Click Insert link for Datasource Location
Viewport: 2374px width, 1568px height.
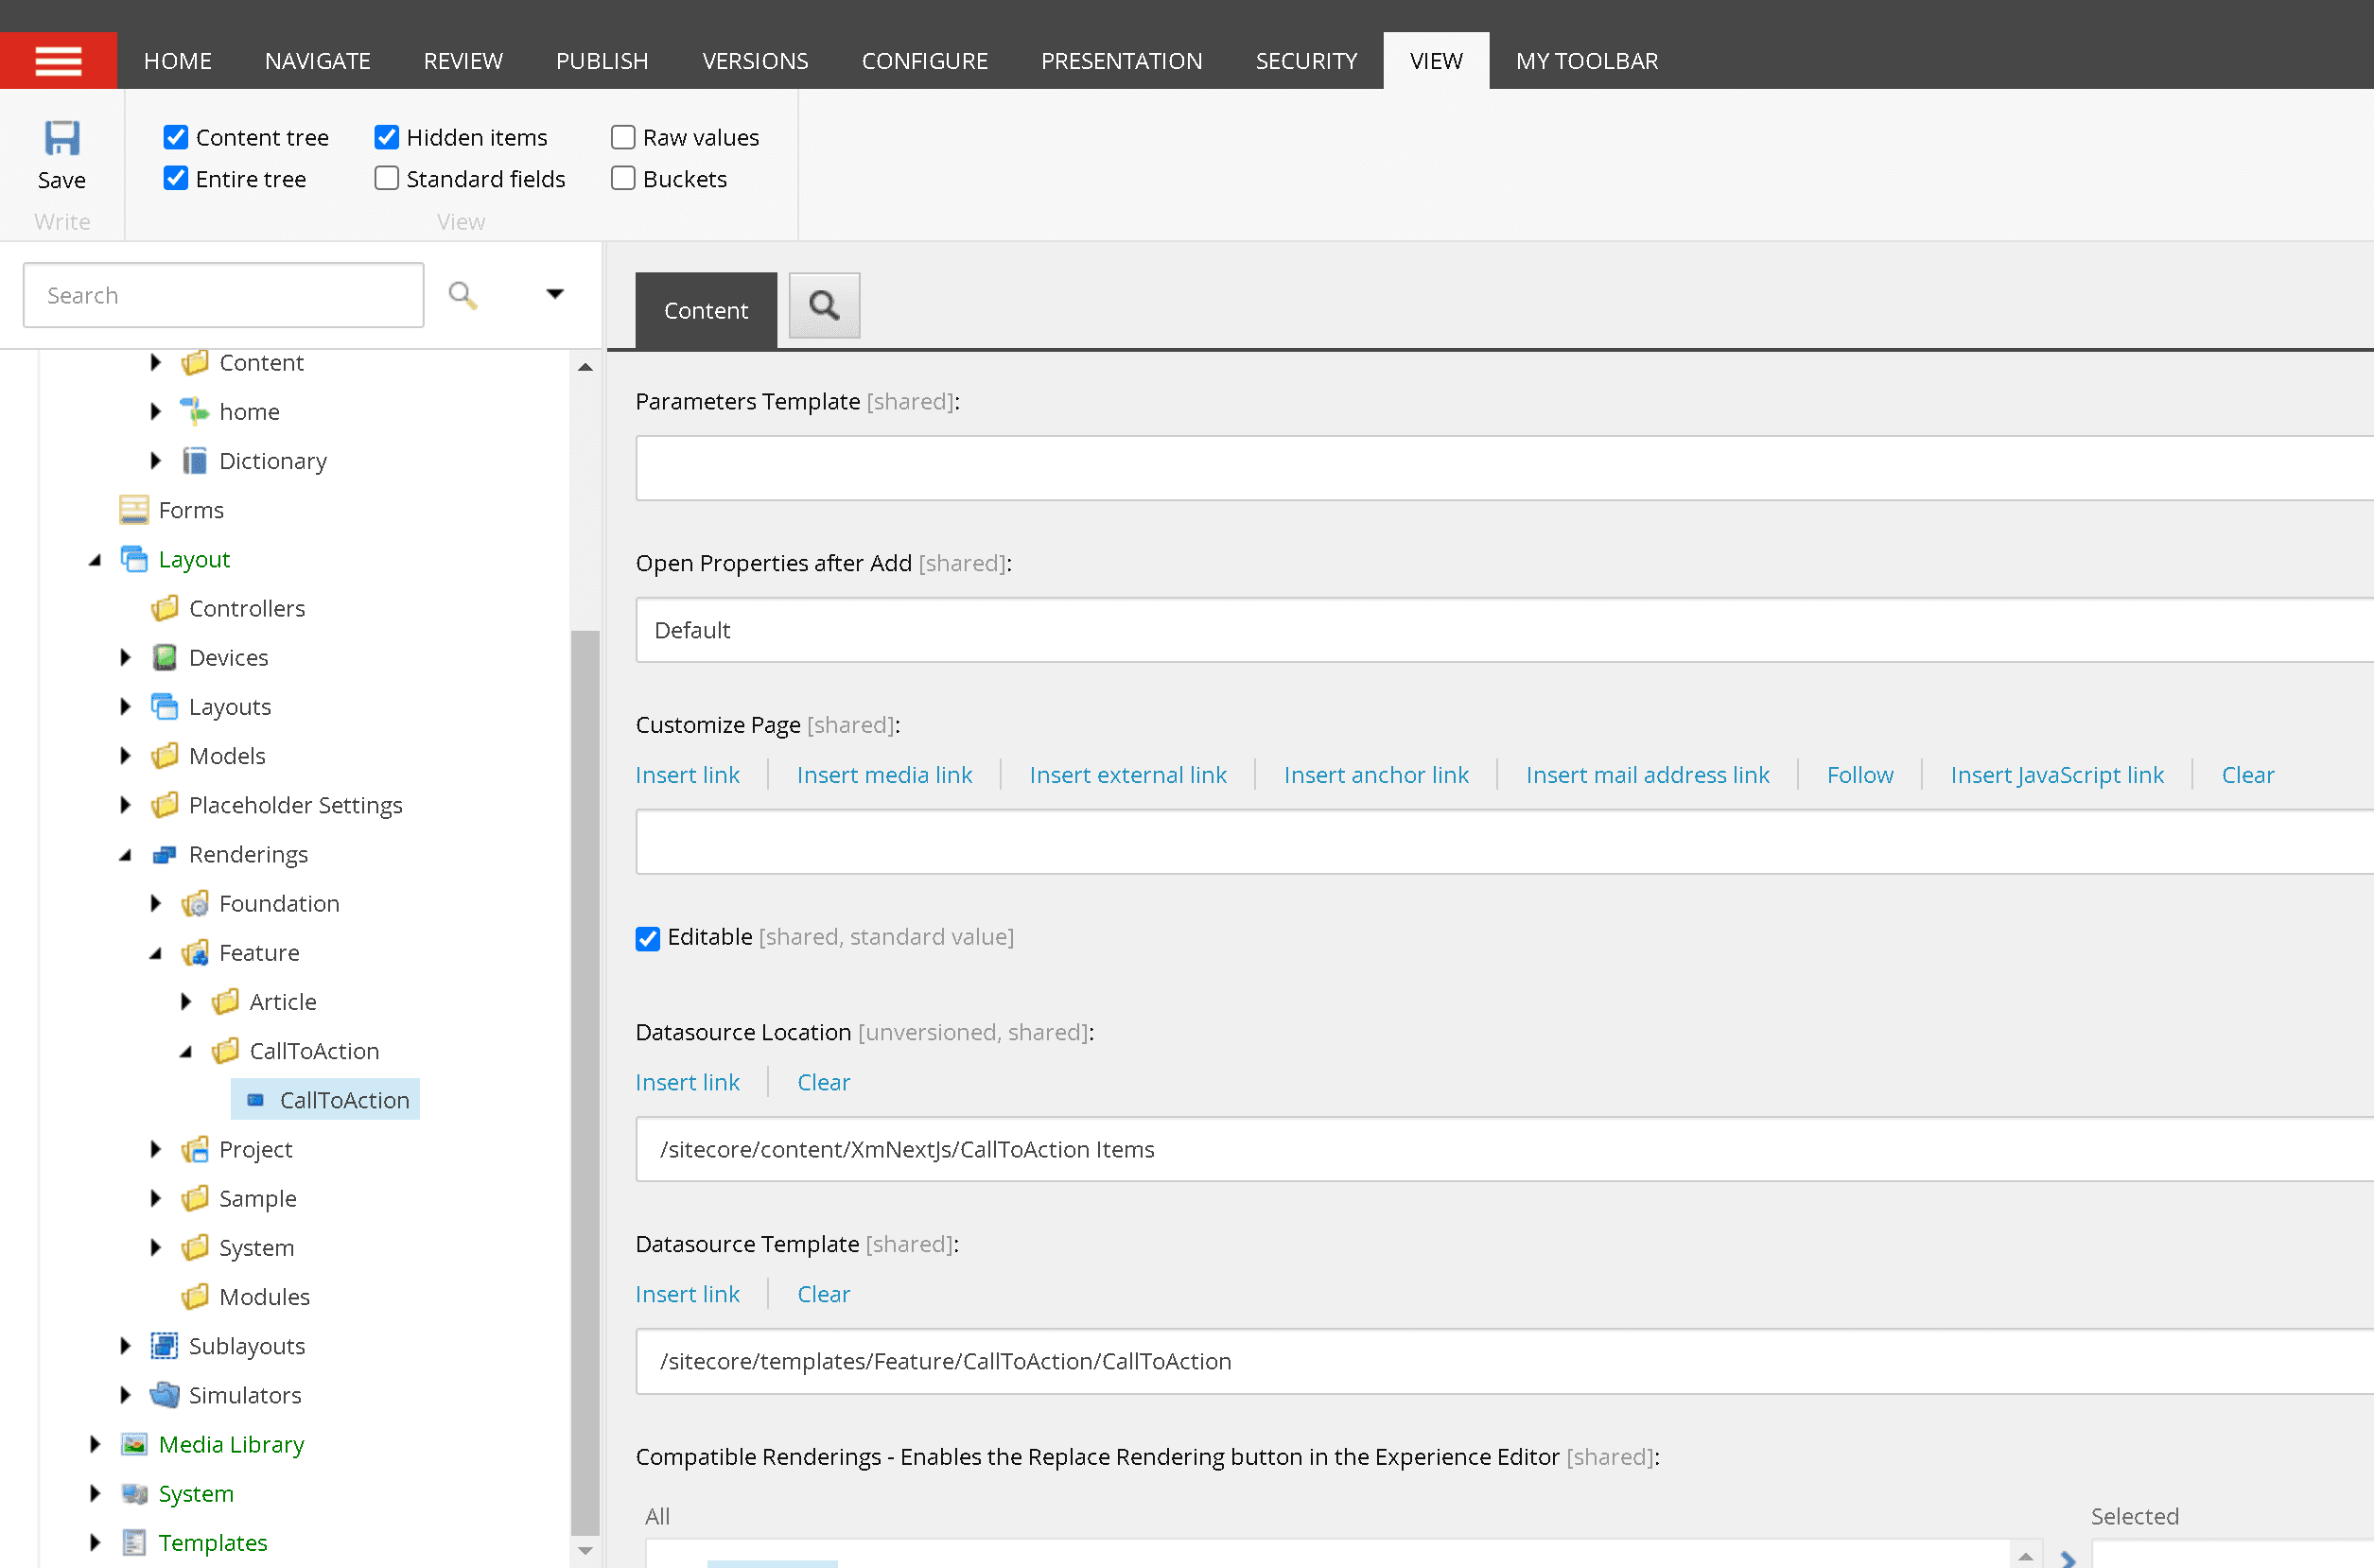point(686,1082)
